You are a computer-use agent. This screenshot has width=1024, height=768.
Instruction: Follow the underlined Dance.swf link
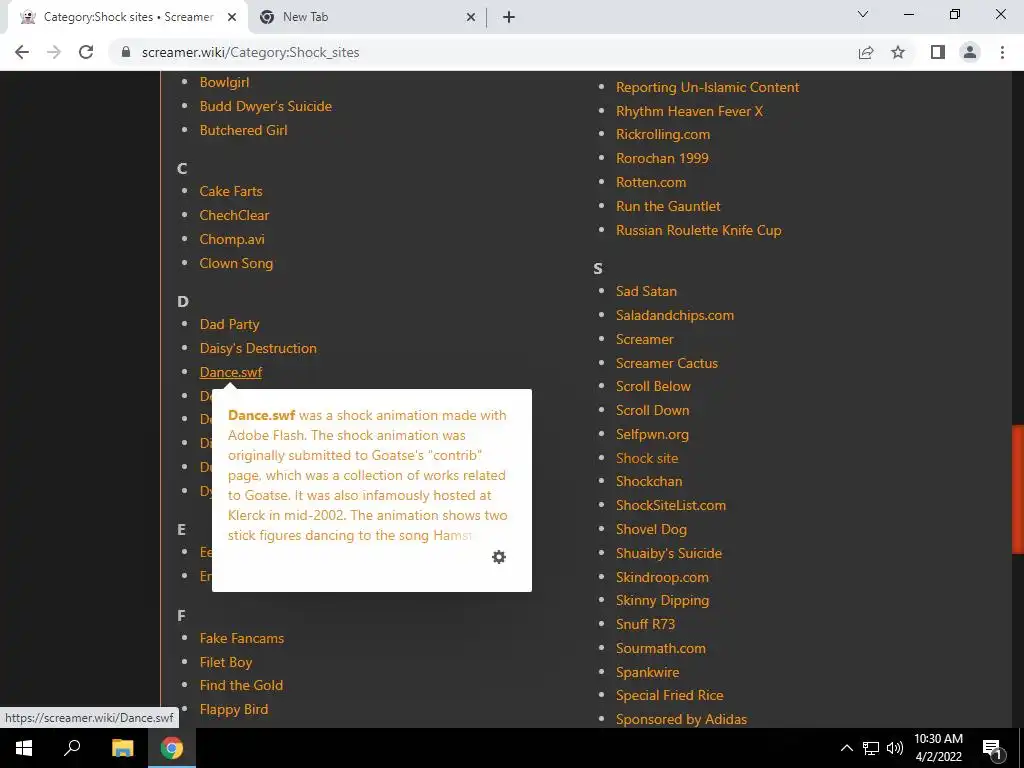231,372
